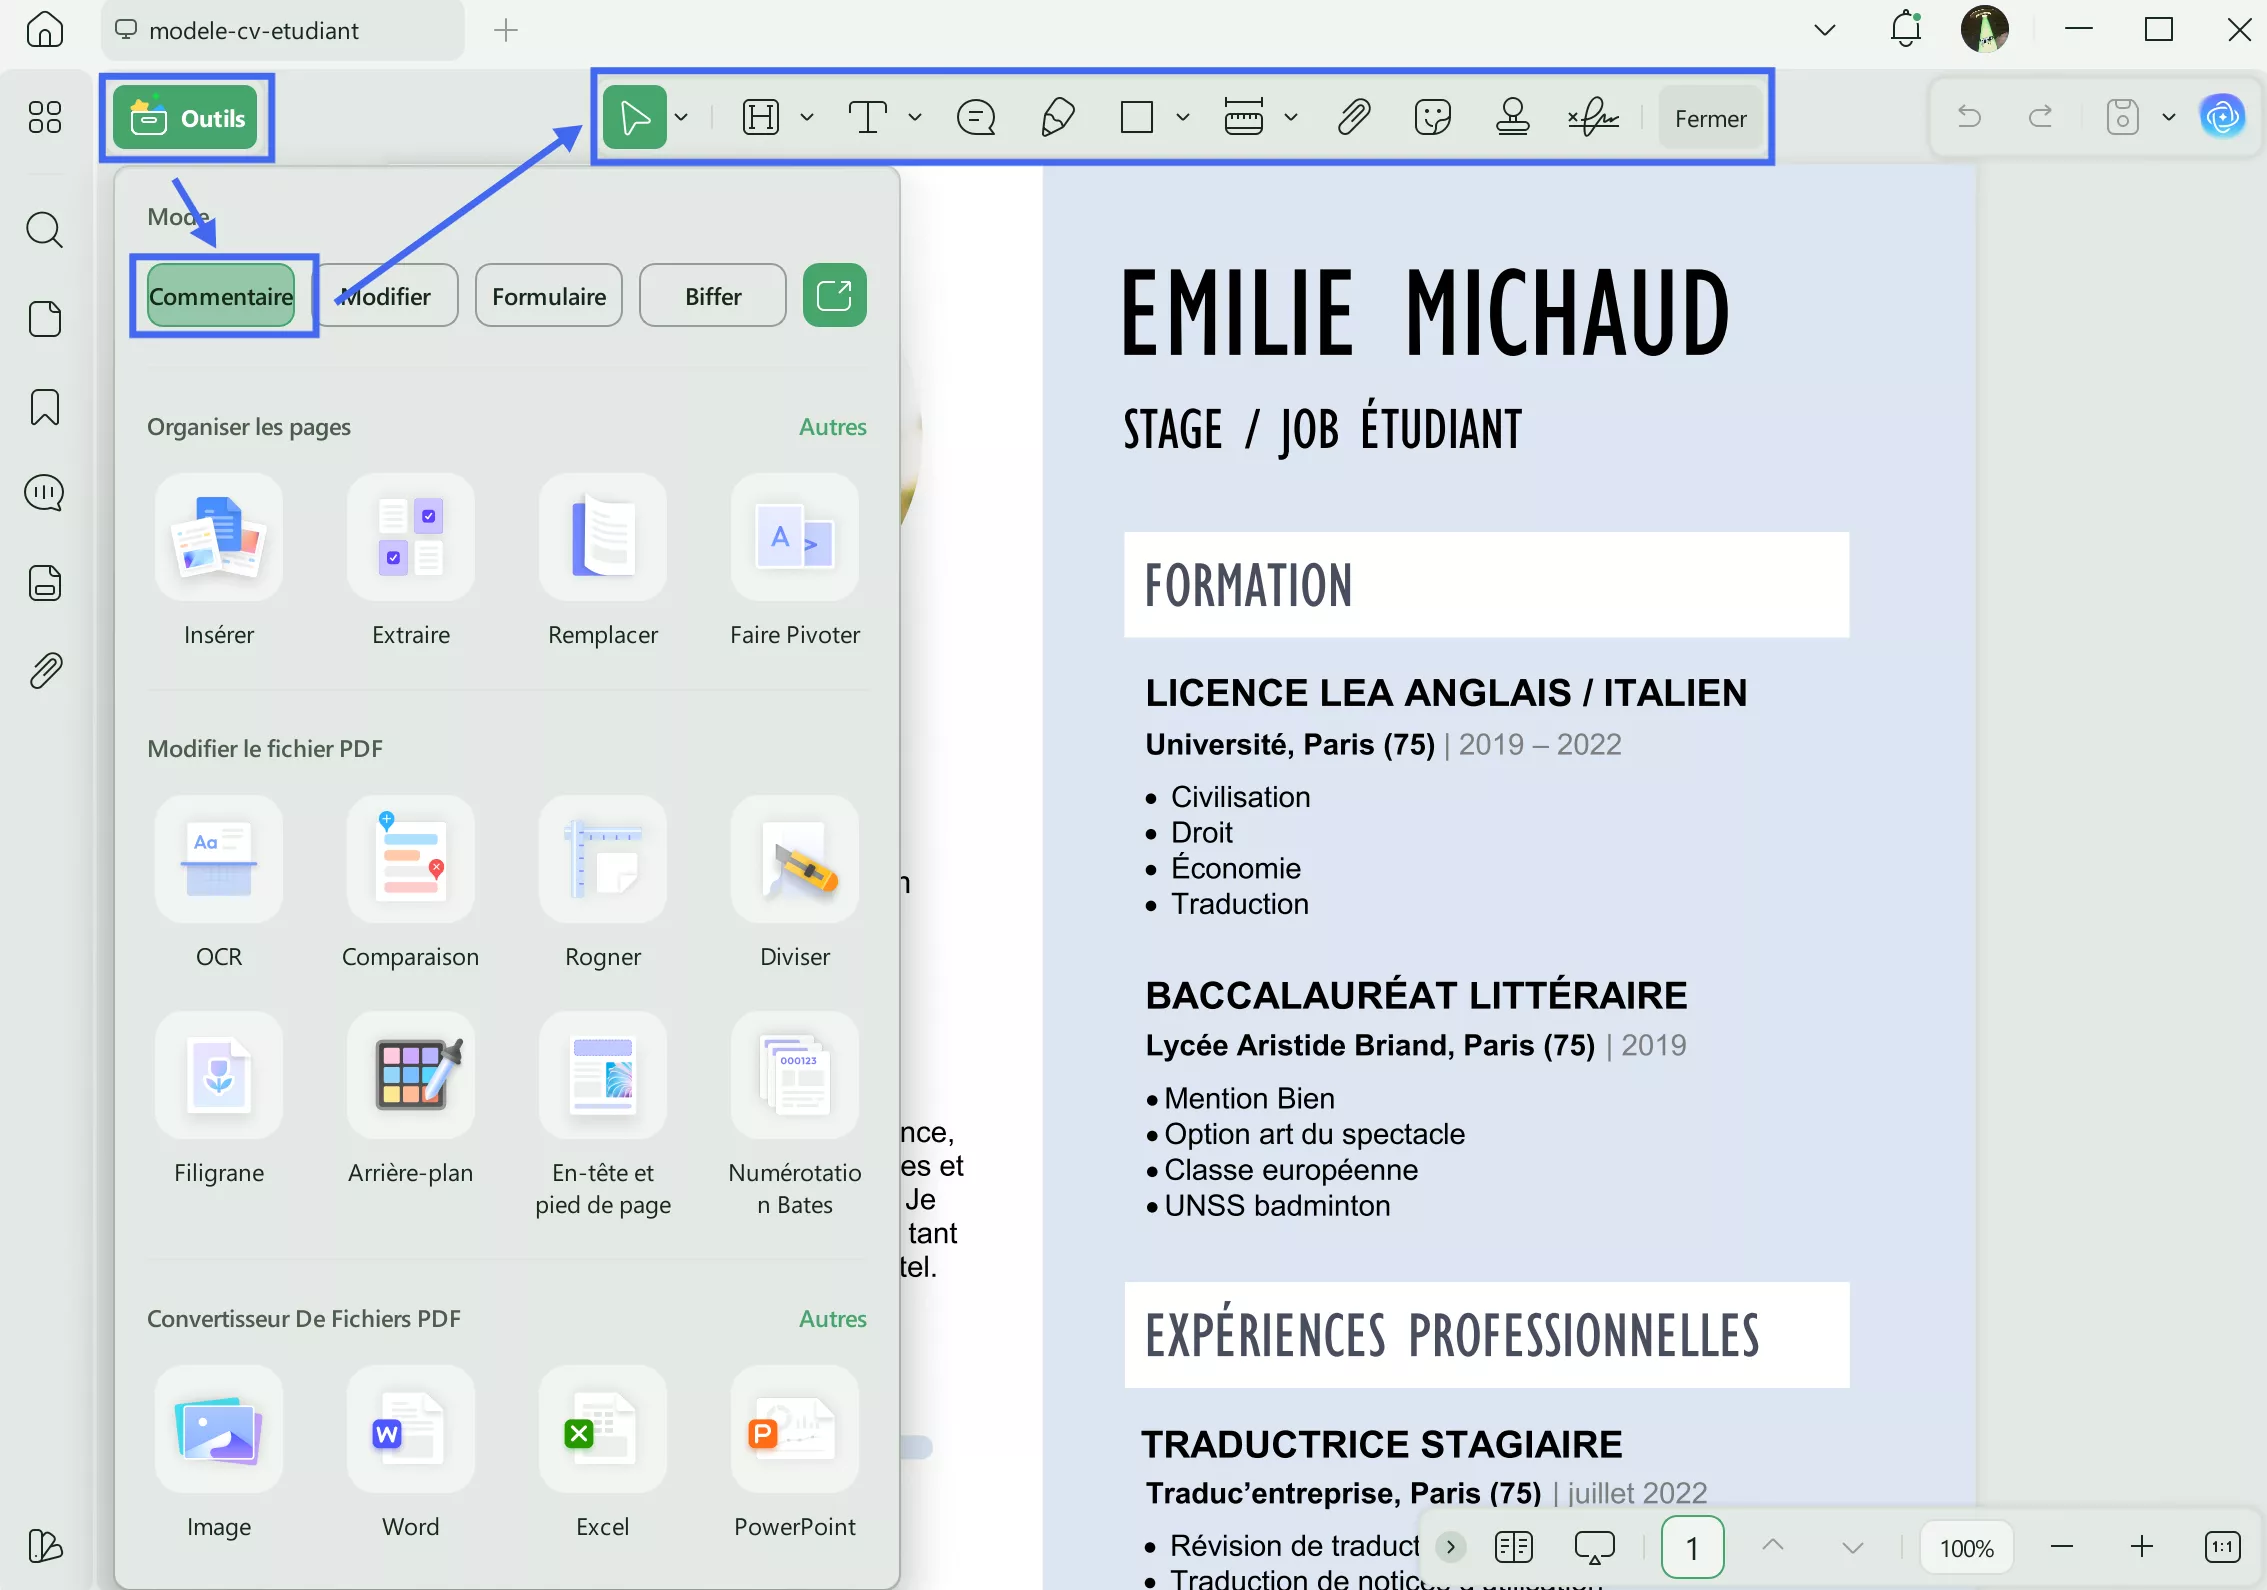Add a comment note with bubble icon

975,118
